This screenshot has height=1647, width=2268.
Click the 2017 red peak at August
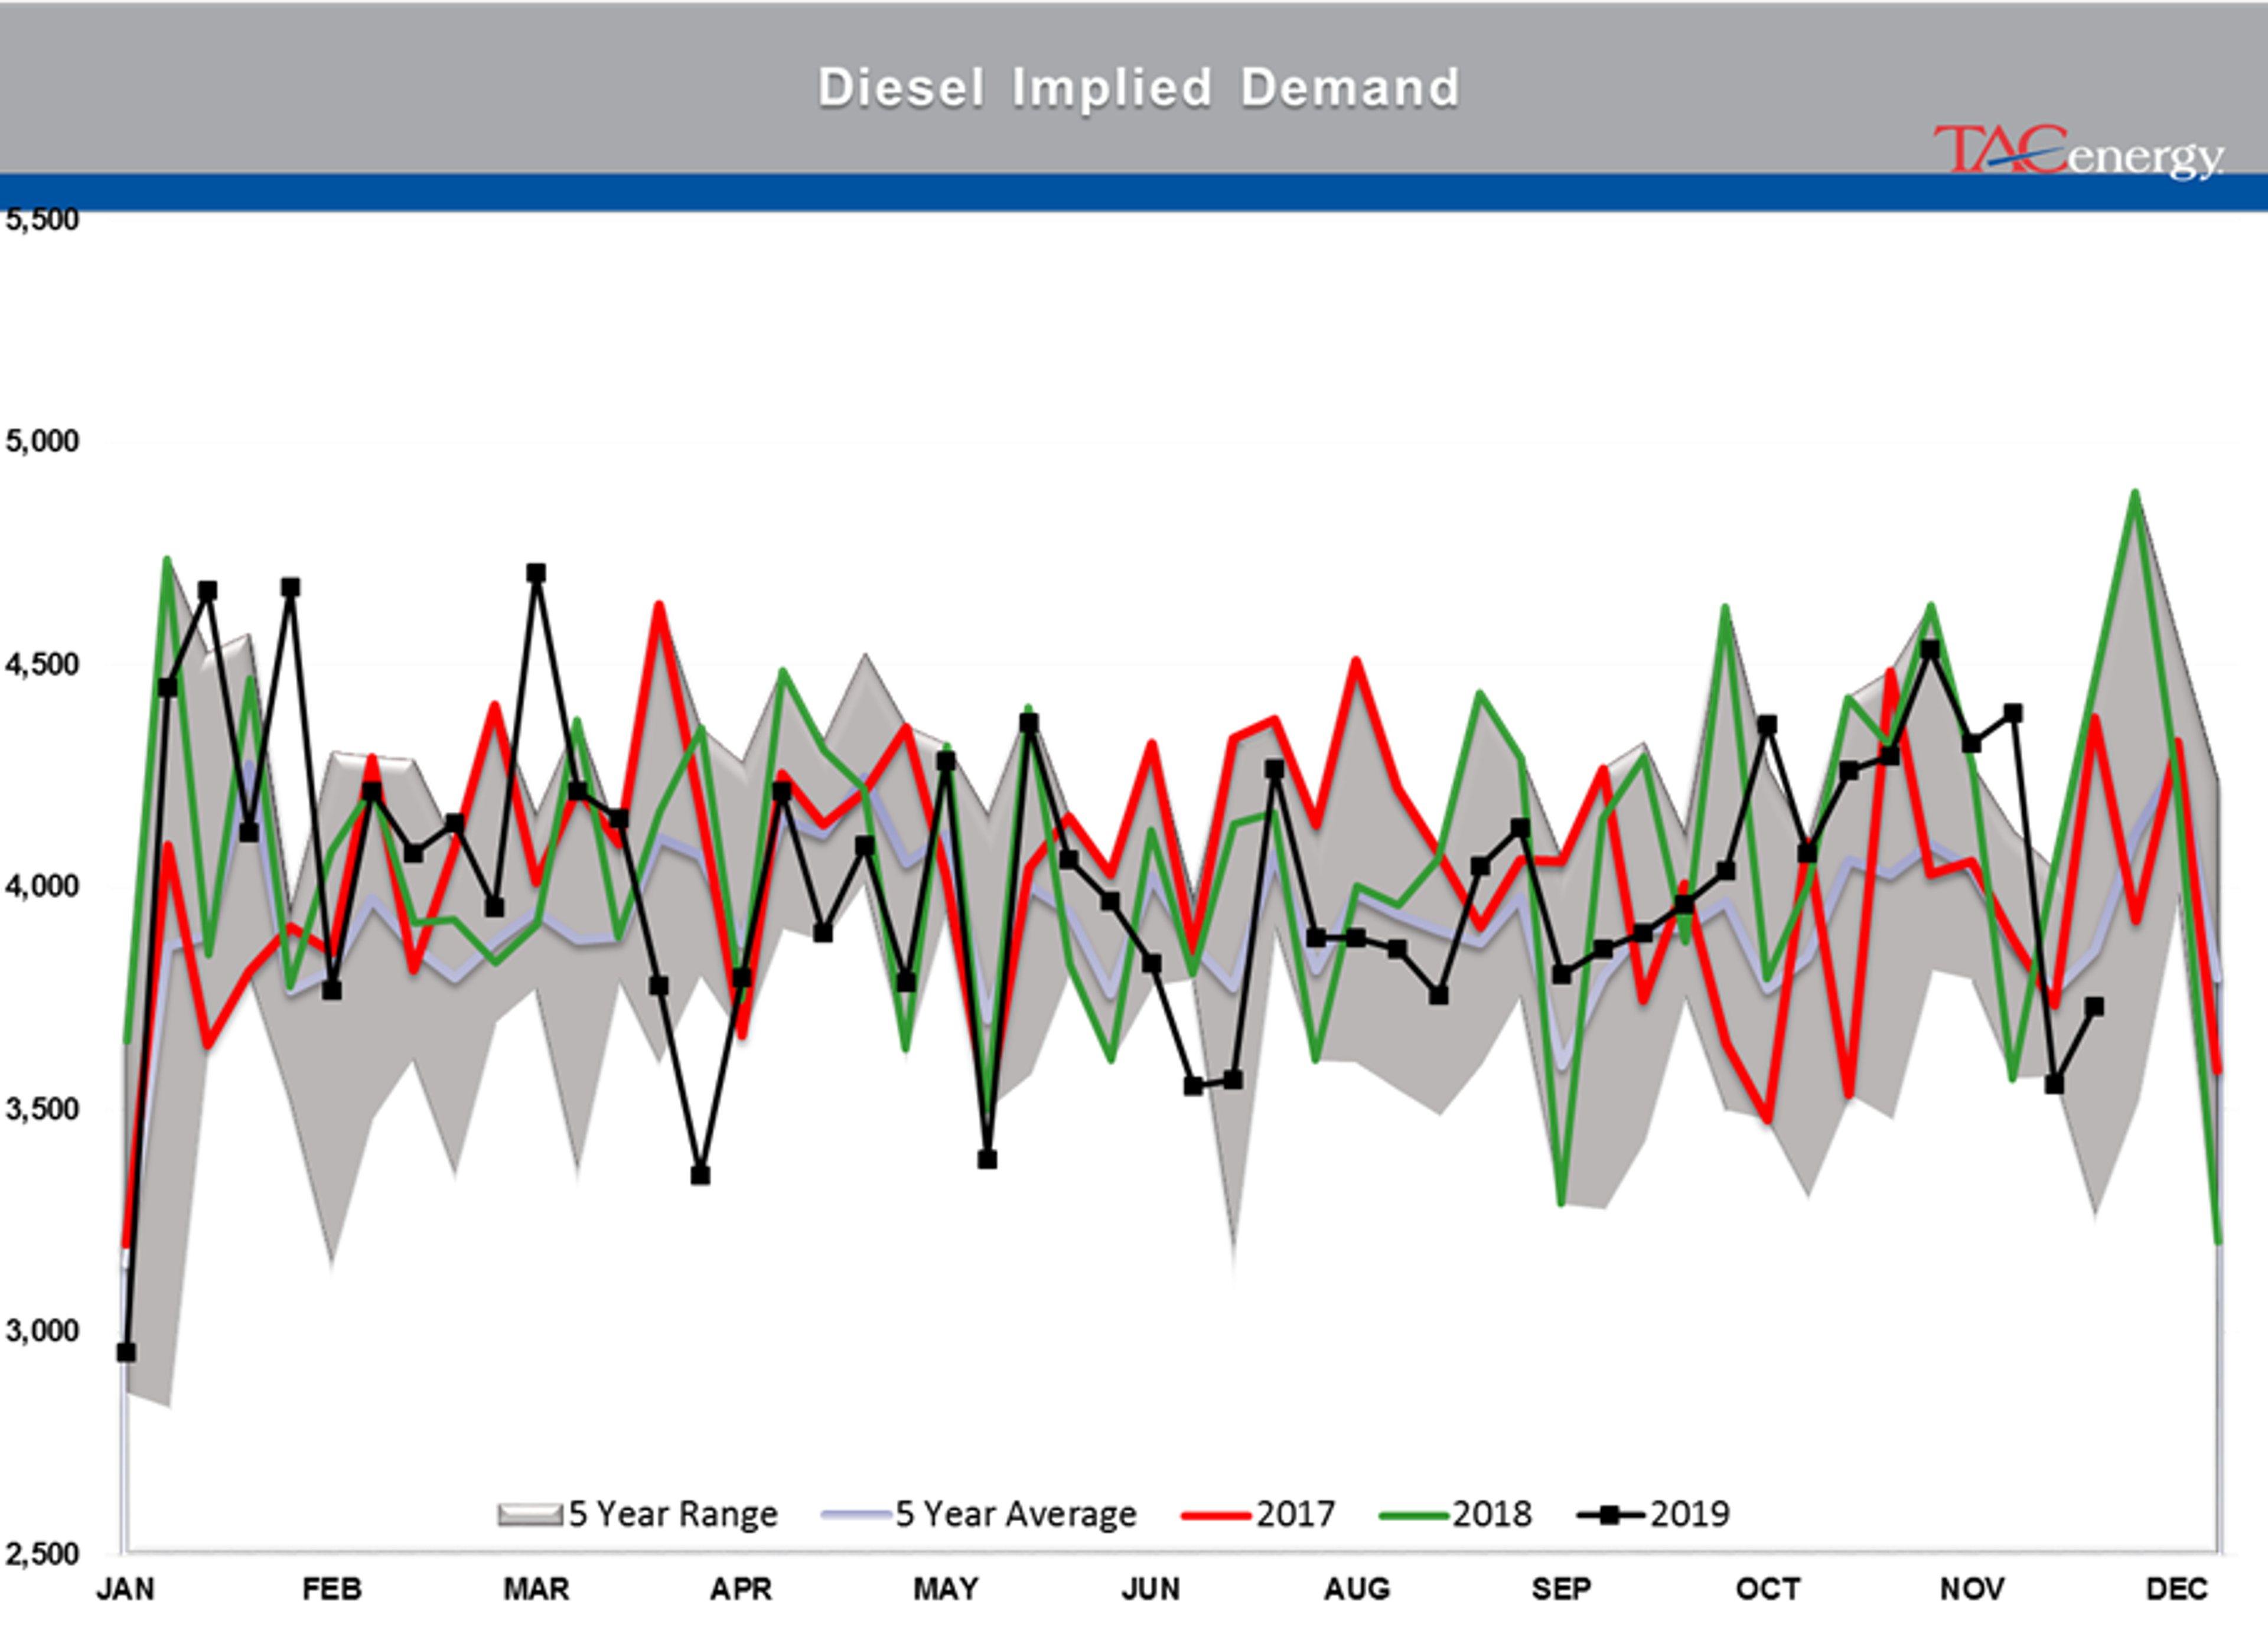pyautogui.click(x=1356, y=661)
